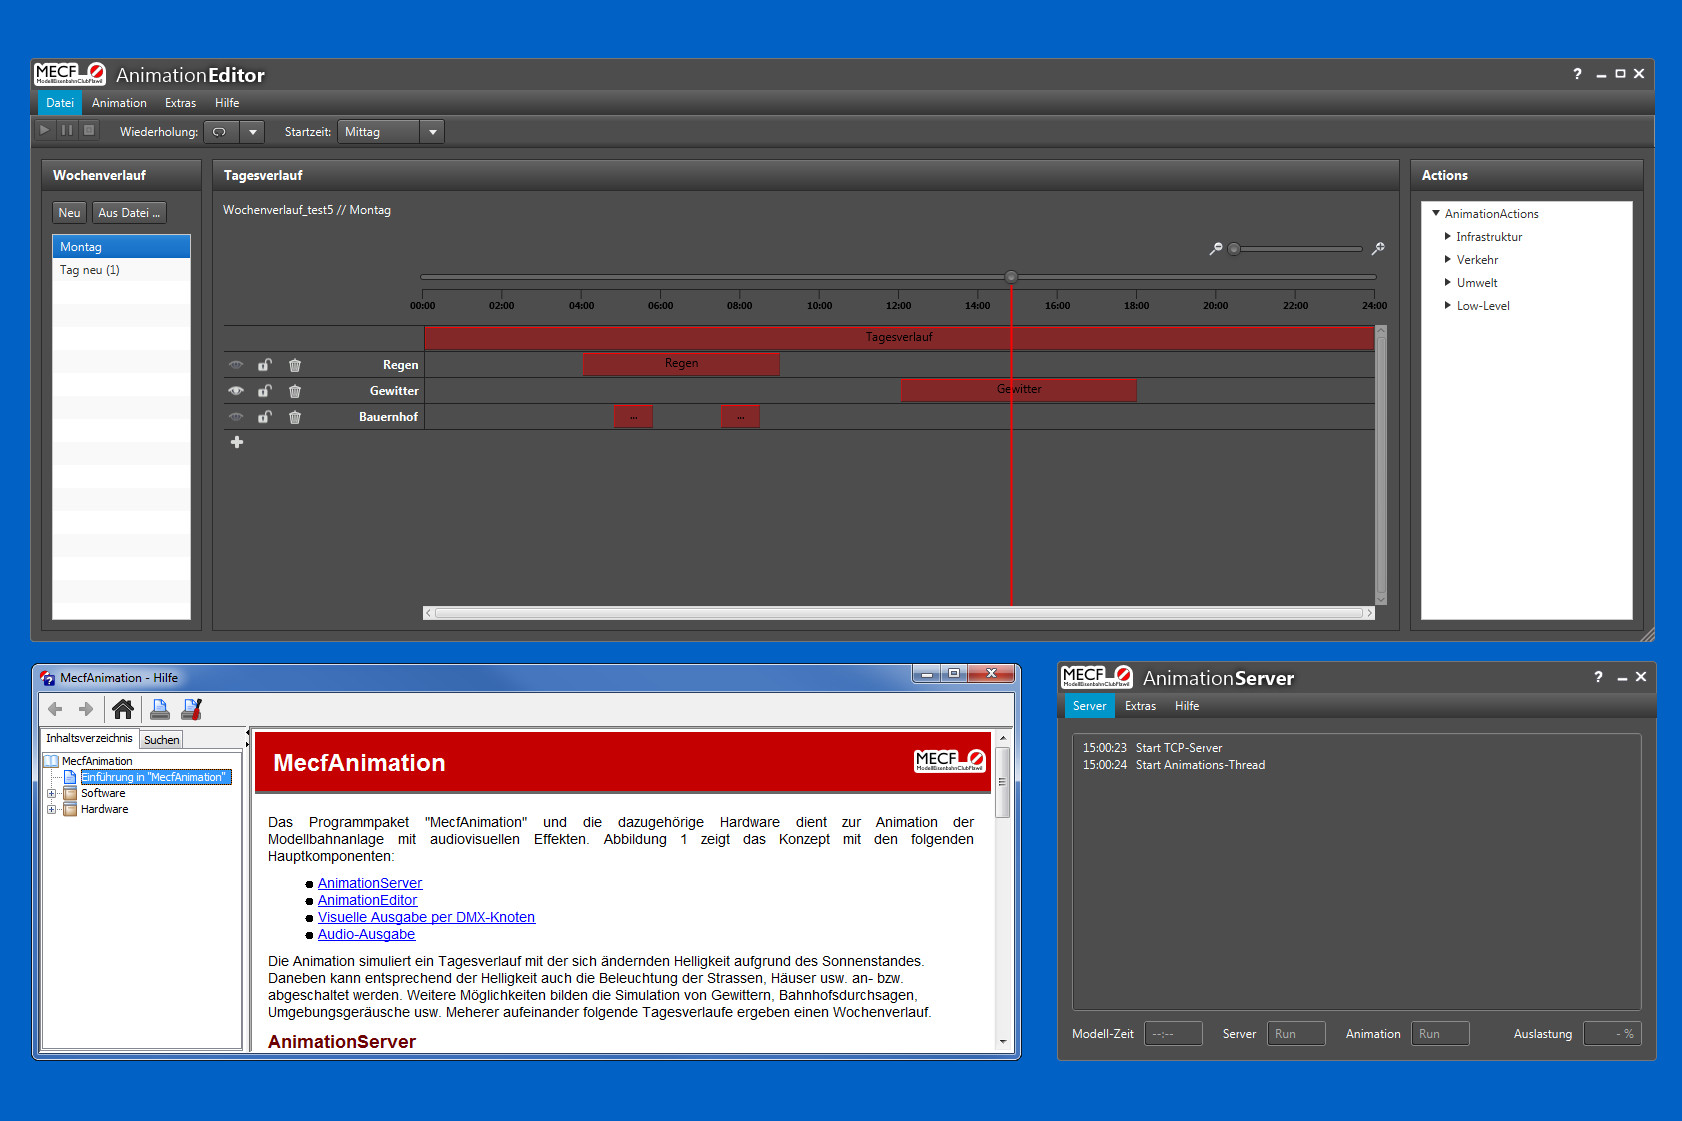Click the help content scrollbar down arrow
The width and height of the screenshot is (1682, 1121).
point(1003,1041)
